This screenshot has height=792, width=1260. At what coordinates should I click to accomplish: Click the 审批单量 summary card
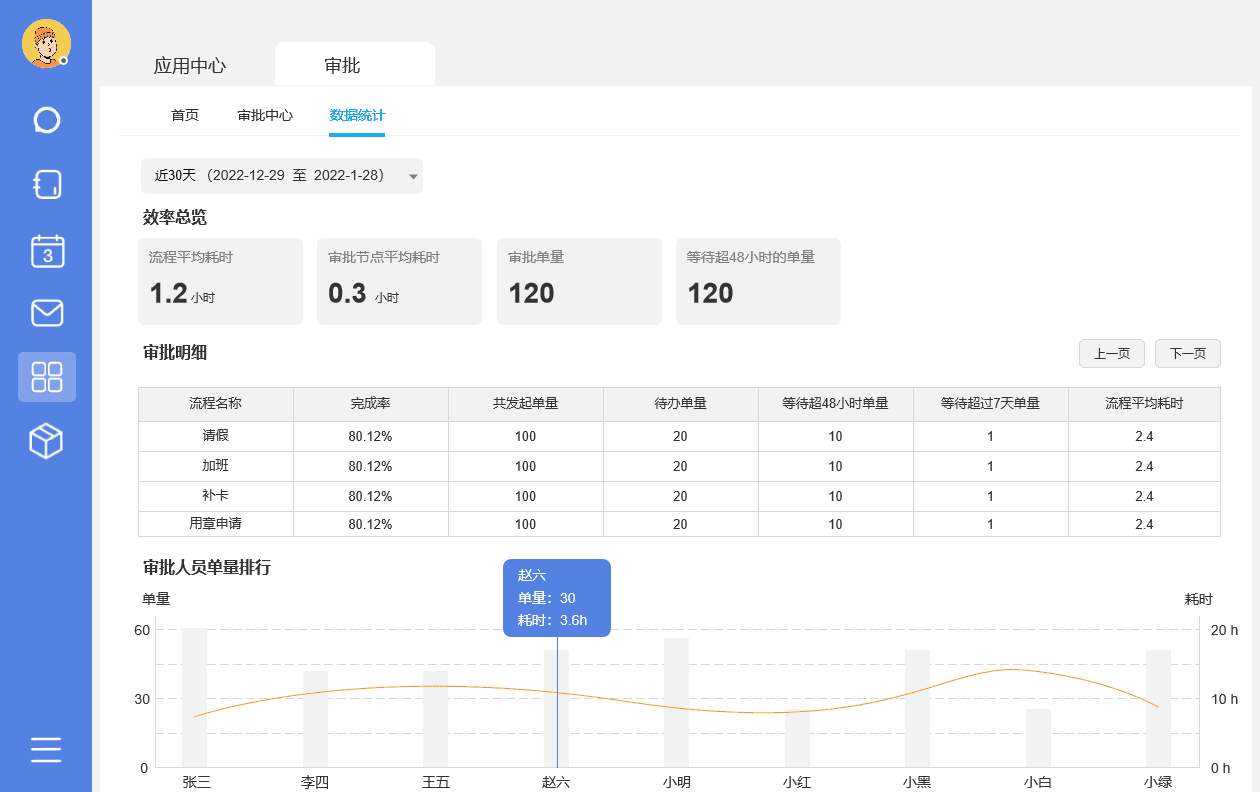579,281
